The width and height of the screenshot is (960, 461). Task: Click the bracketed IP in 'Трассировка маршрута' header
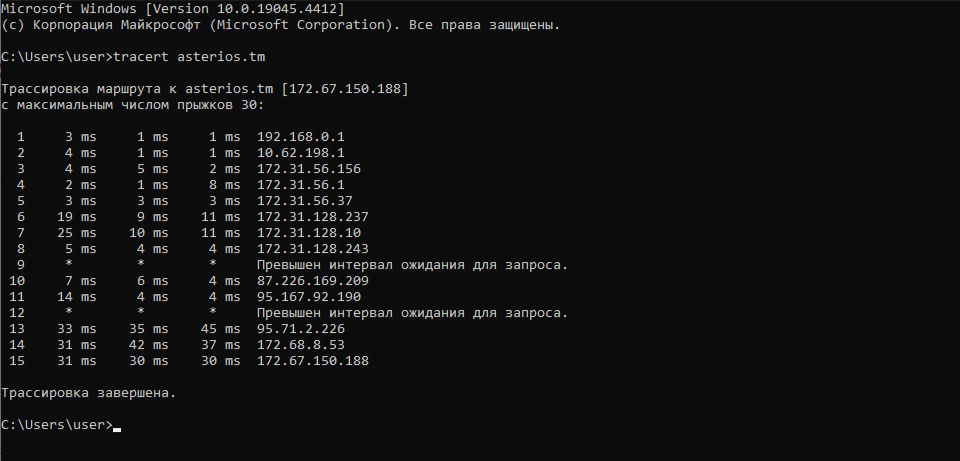pyautogui.click(x=345, y=89)
